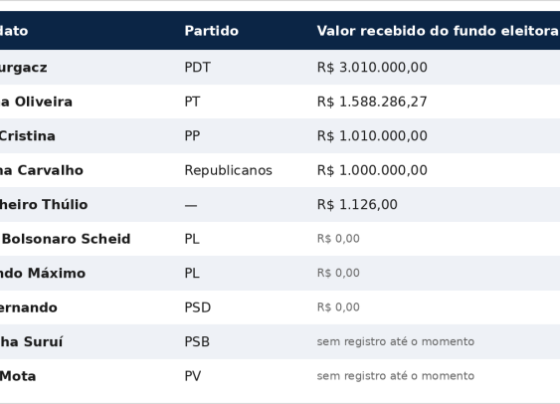Click the R$ 1.588.286,27 amount
The height and width of the screenshot is (404, 560).
point(372,102)
